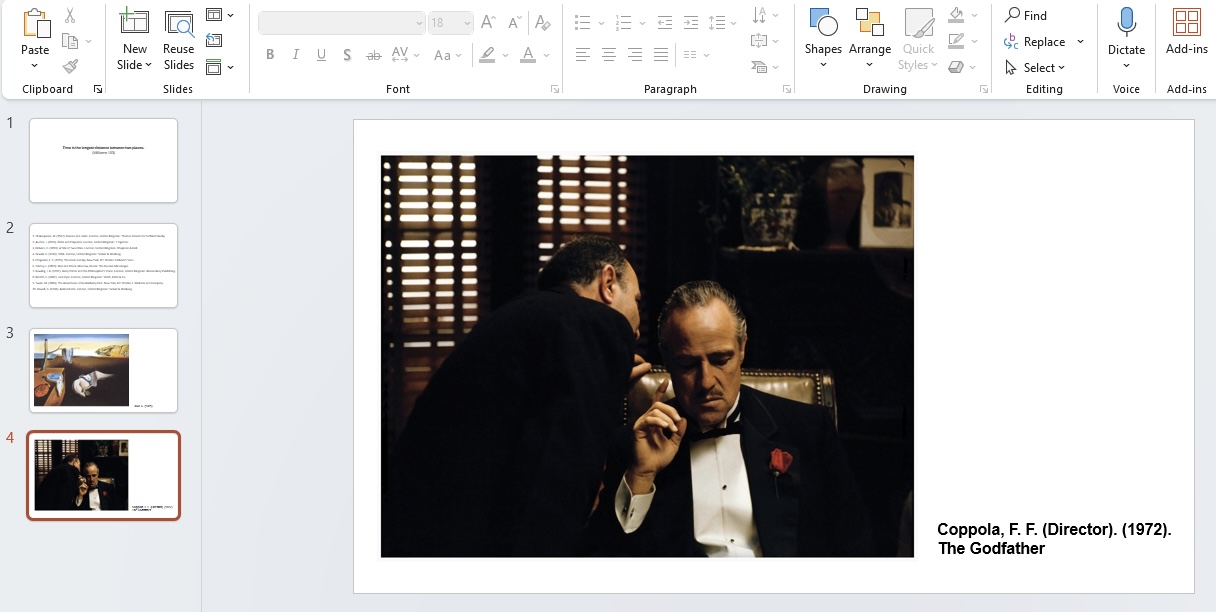This screenshot has height=612, width=1216.
Task: Select slide 1 thumbnail
Action: pos(103,160)
